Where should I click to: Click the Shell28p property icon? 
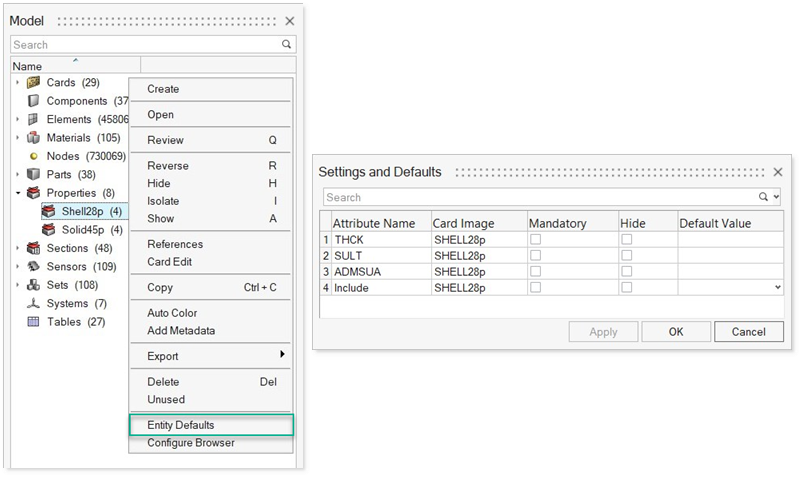48,211
